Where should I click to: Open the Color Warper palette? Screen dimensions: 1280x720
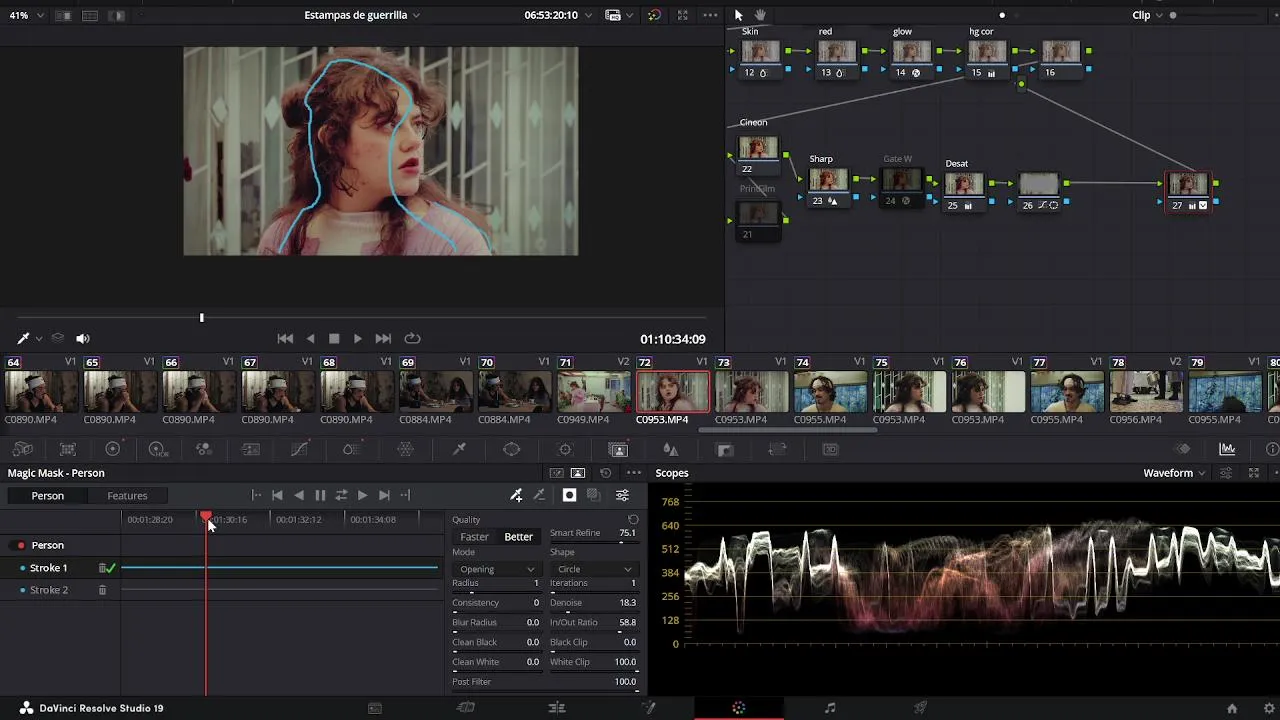(406, 450)
